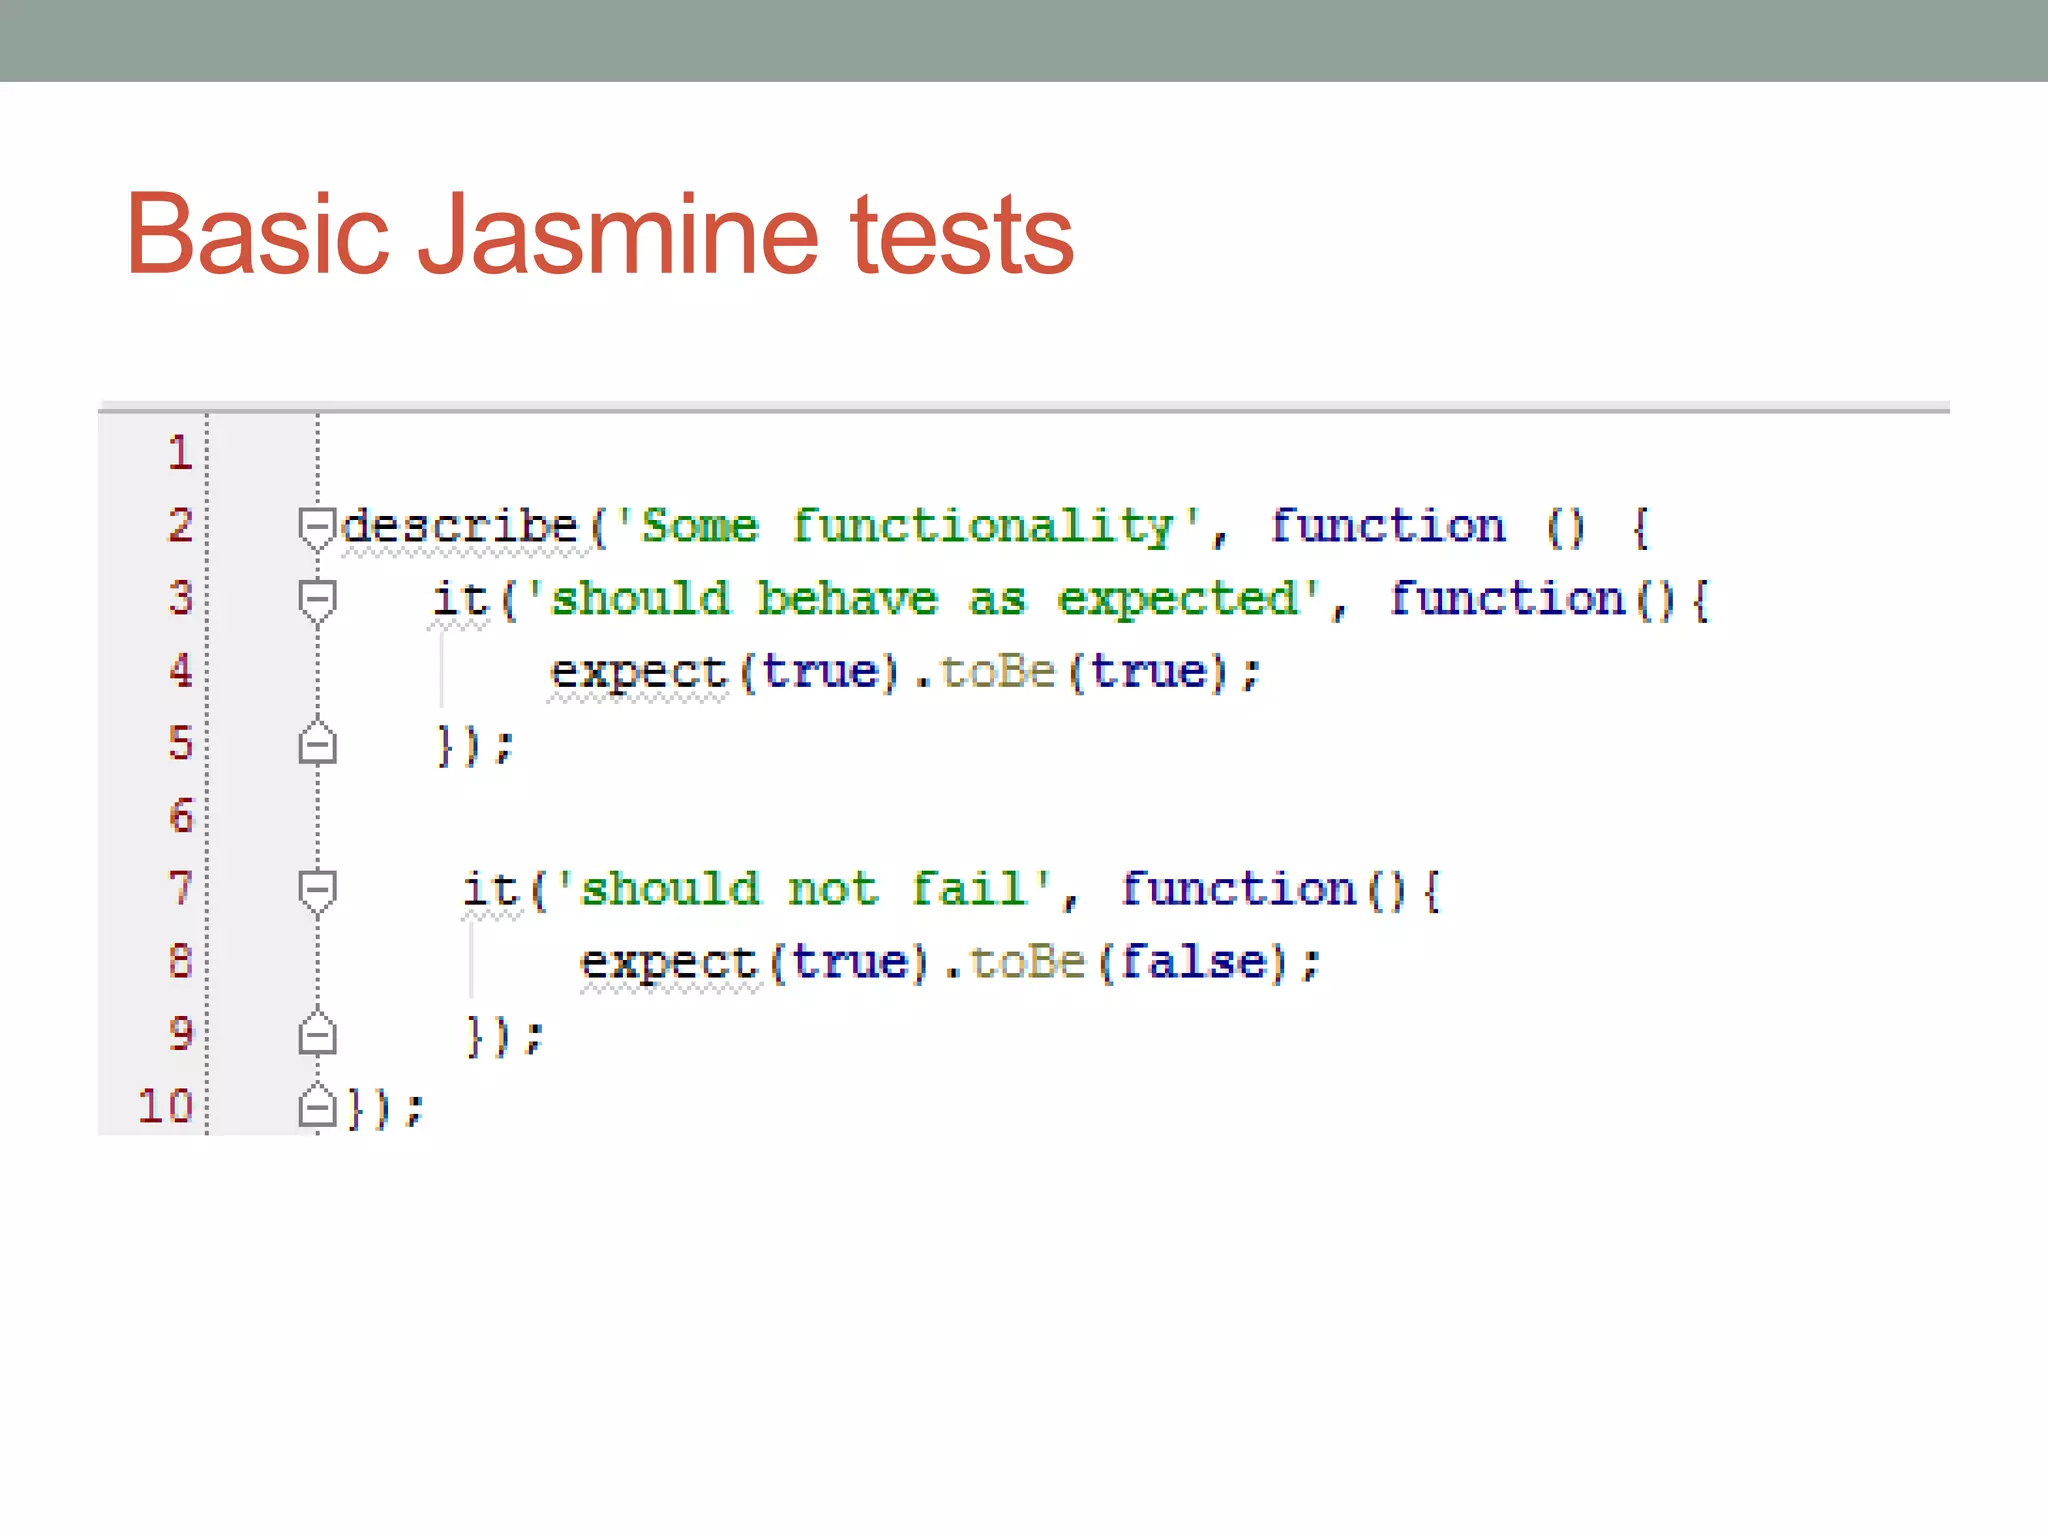The image size is (2048, 1536).
Task: Click line number 6 in the gutter
Action: pos(180,816)
